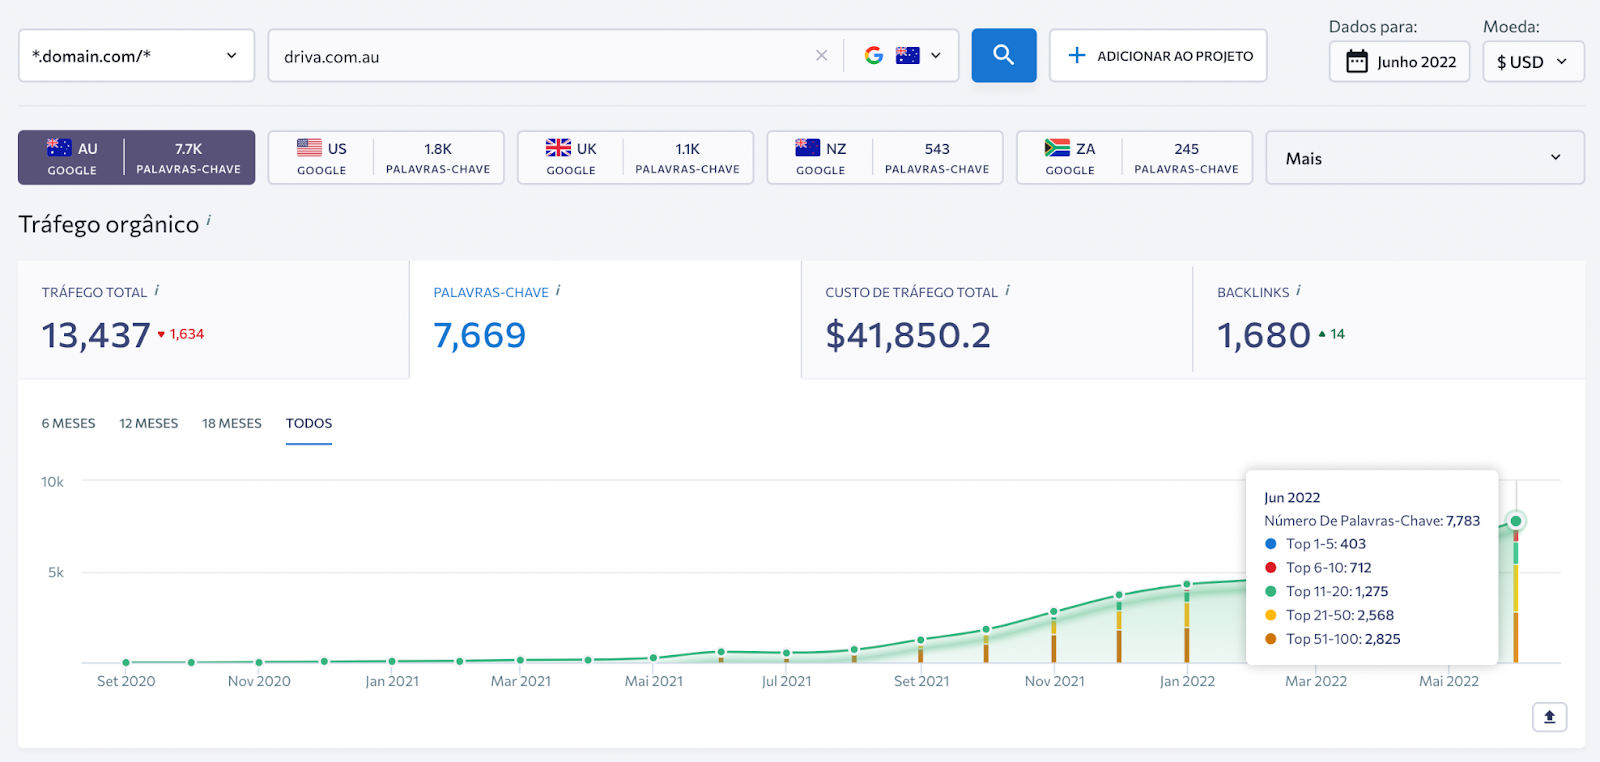Open the Backlinks 1,680 card
The image size is (1600, 762).
1389,320
